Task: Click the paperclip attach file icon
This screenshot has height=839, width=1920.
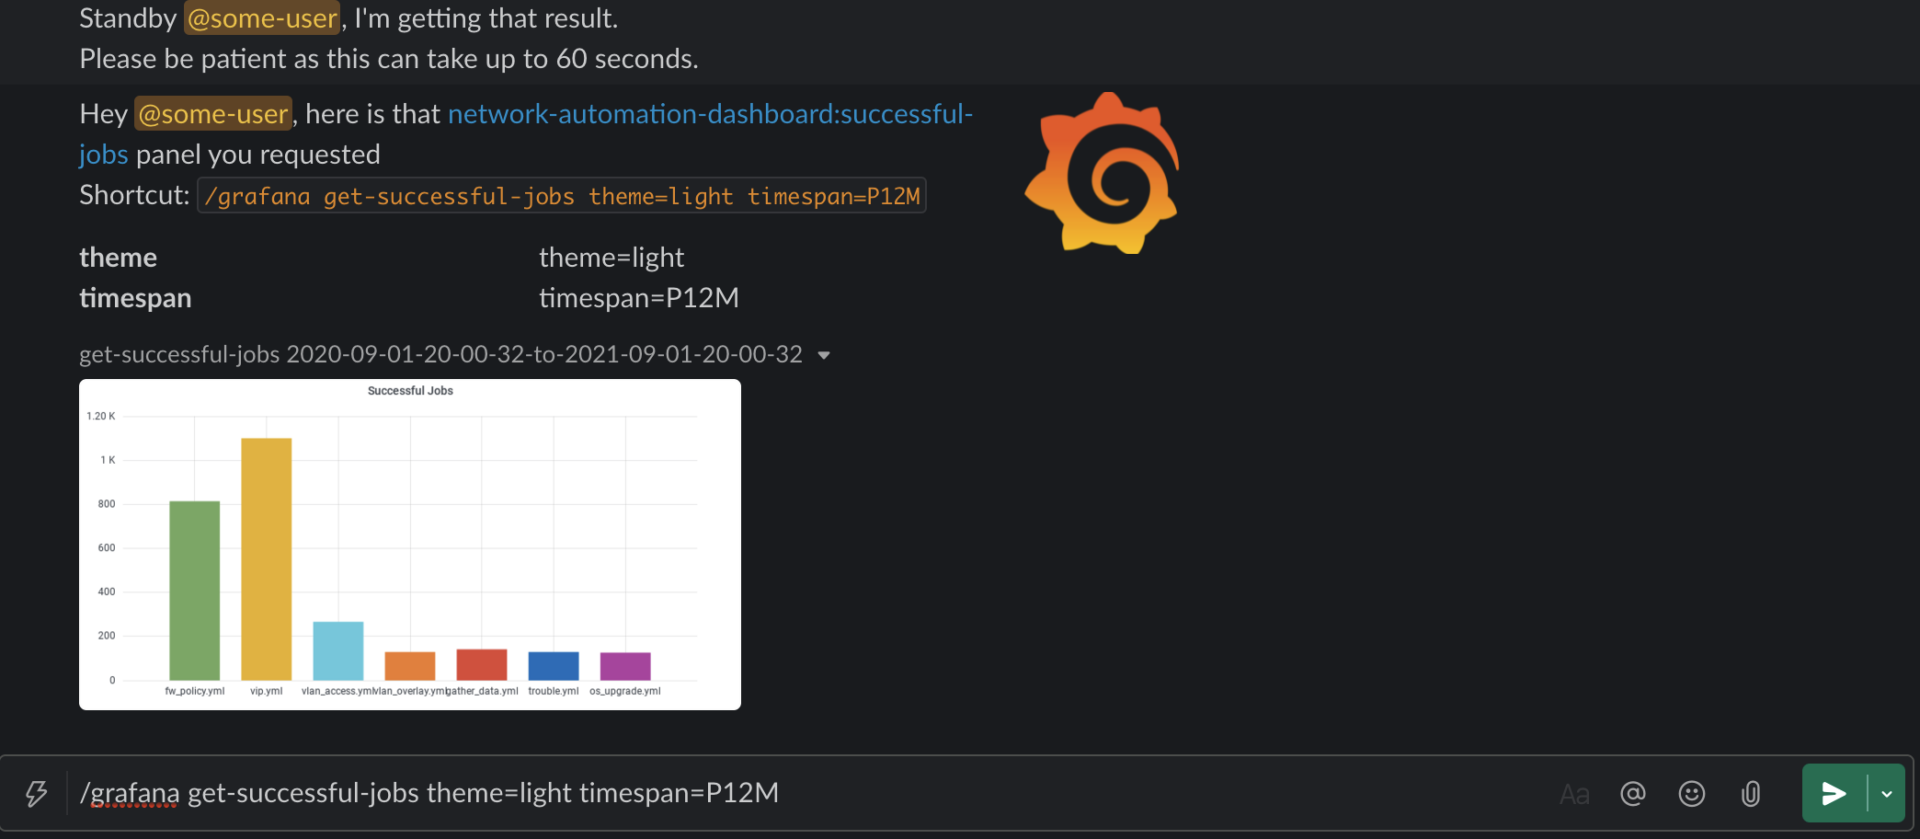Action: [x=1750, y=794]
